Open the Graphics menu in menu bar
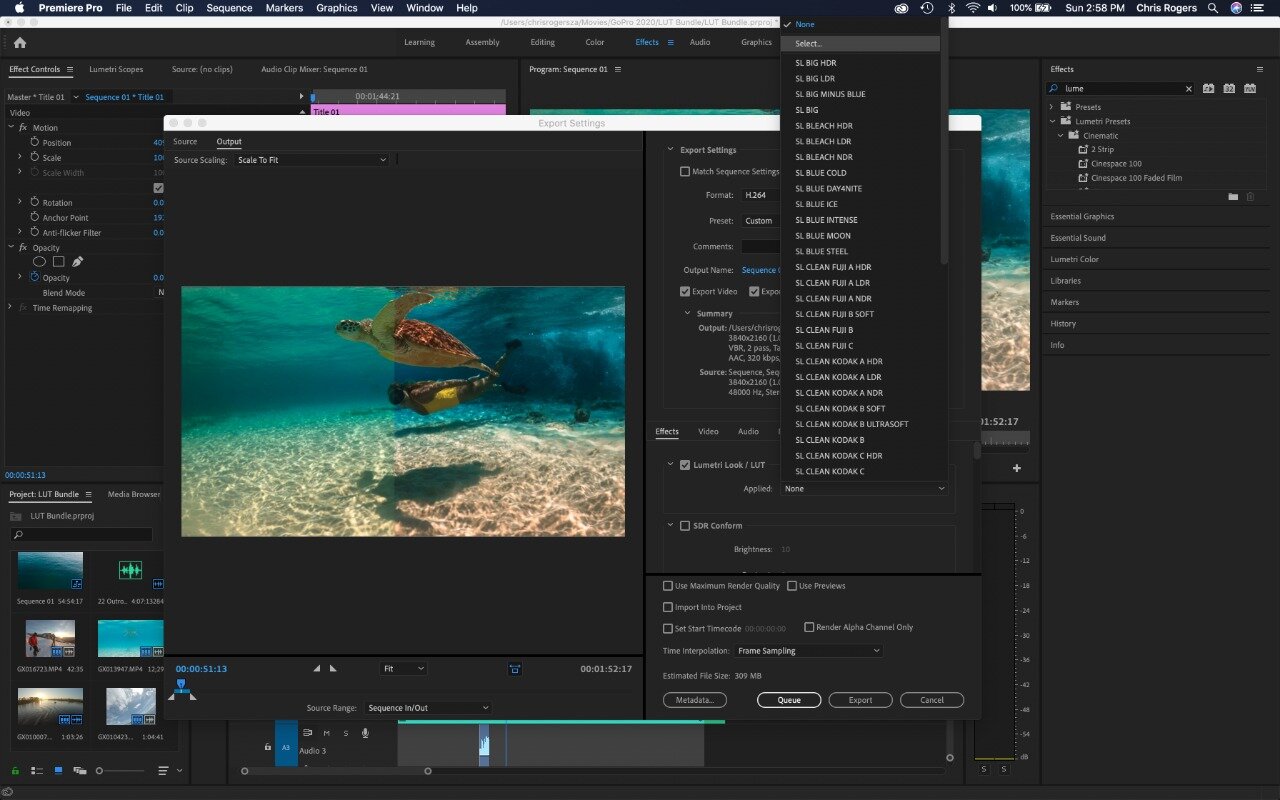The image size is (1280, 800). point(336,8)
